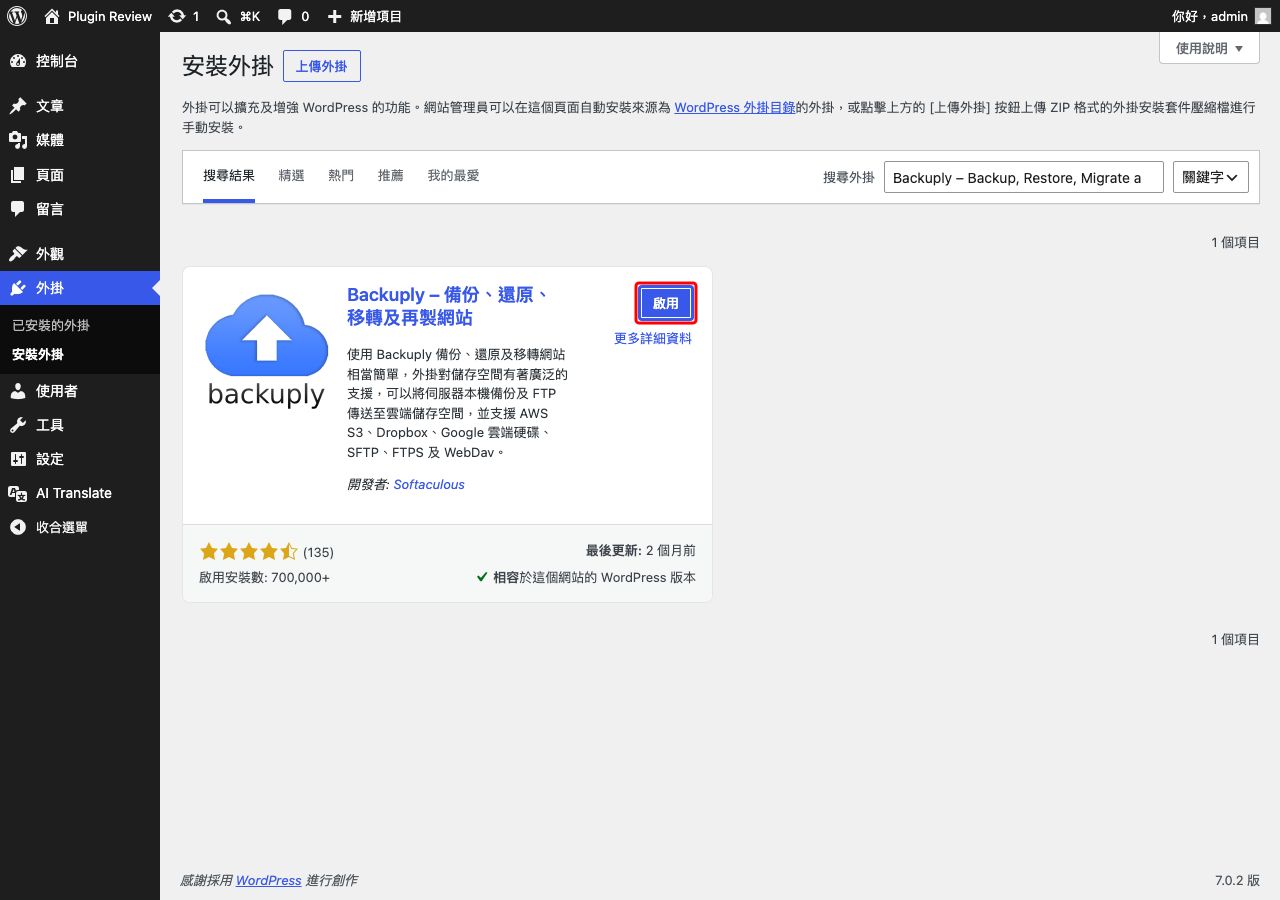1280x900 pixels.
Task: Click the 控制台 dashboard icon
Action: point(18,61)
